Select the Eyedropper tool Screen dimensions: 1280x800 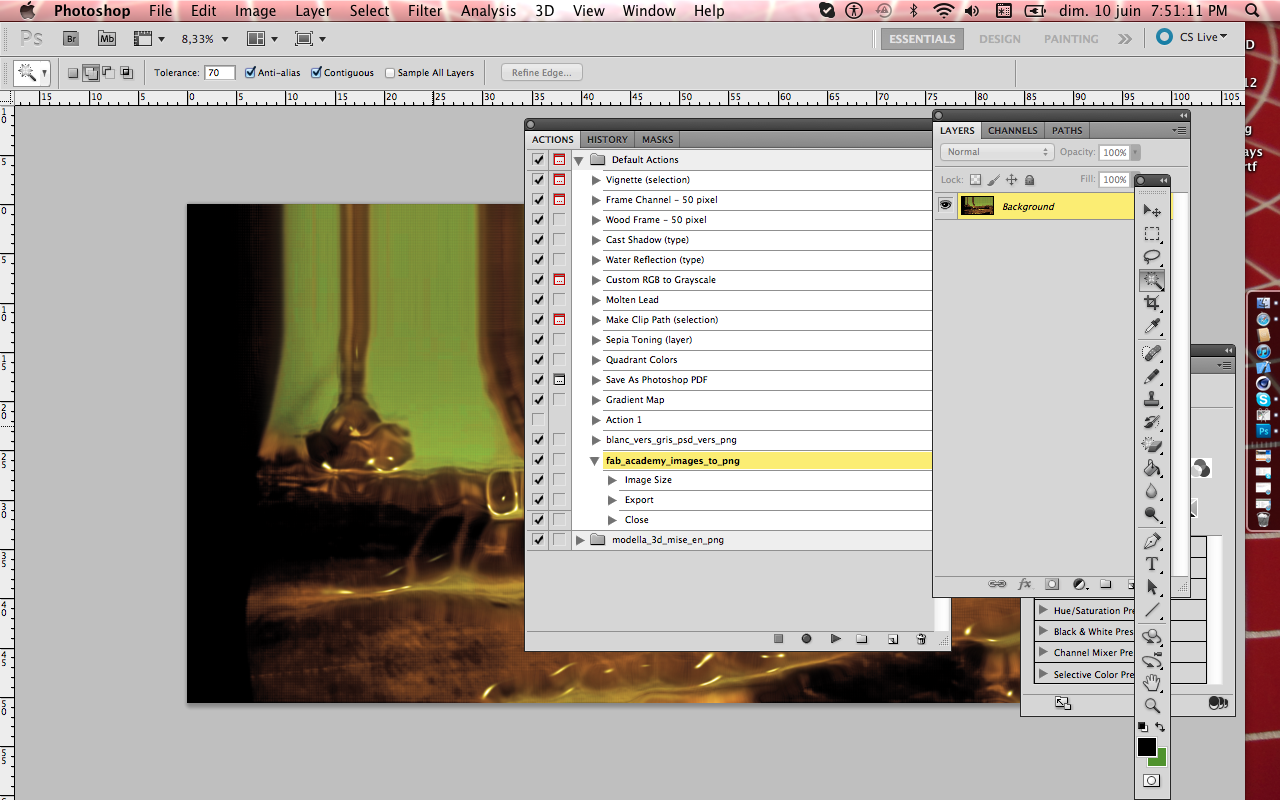point(1152,327)
